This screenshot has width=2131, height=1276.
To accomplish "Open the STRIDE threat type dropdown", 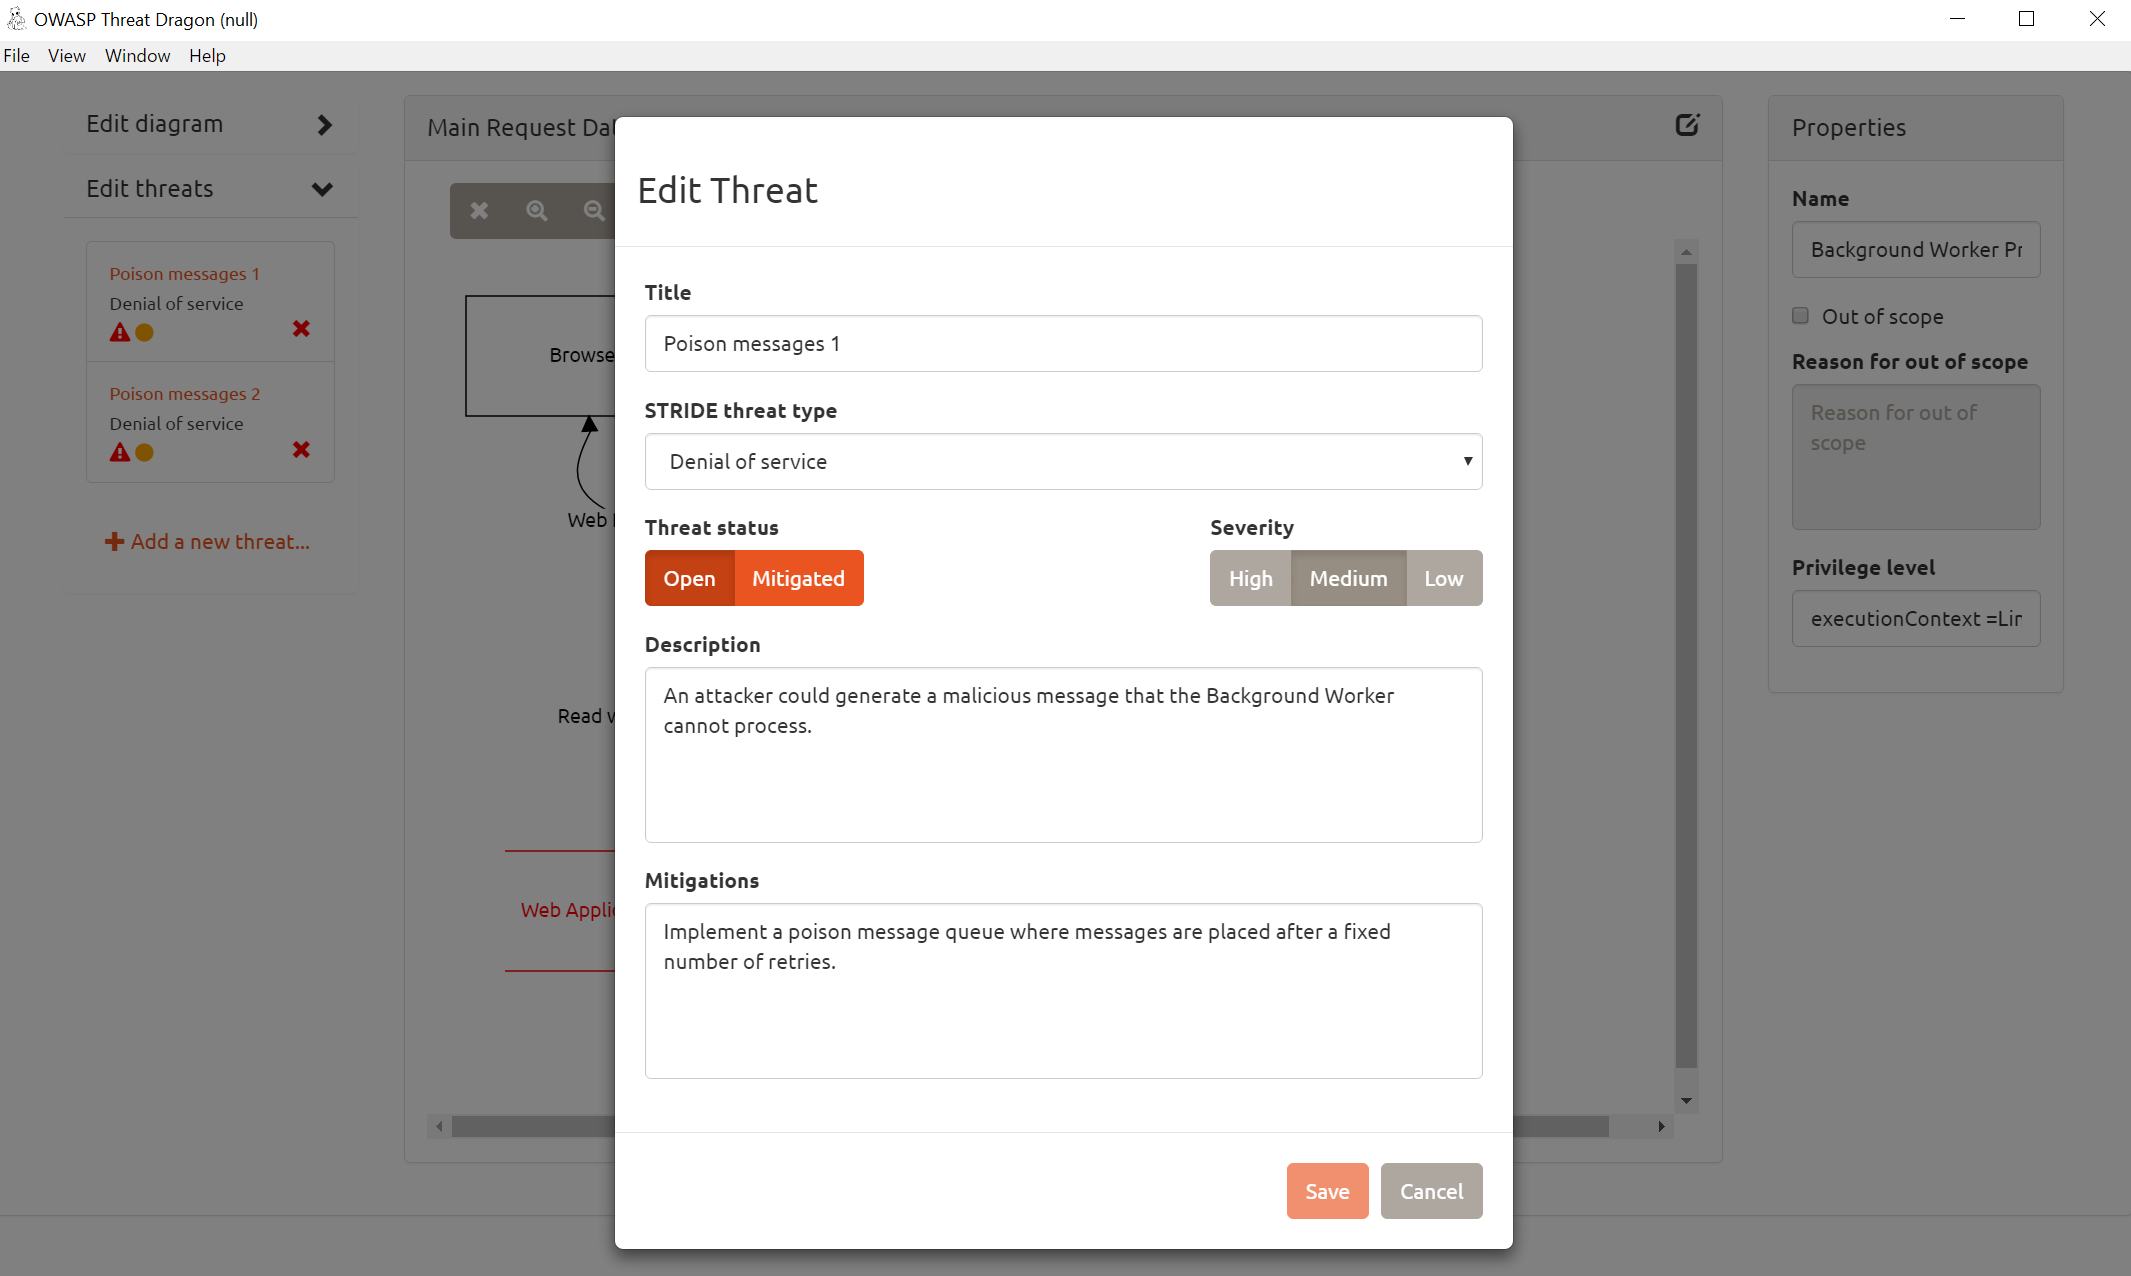I will (x=1063, y=461).
